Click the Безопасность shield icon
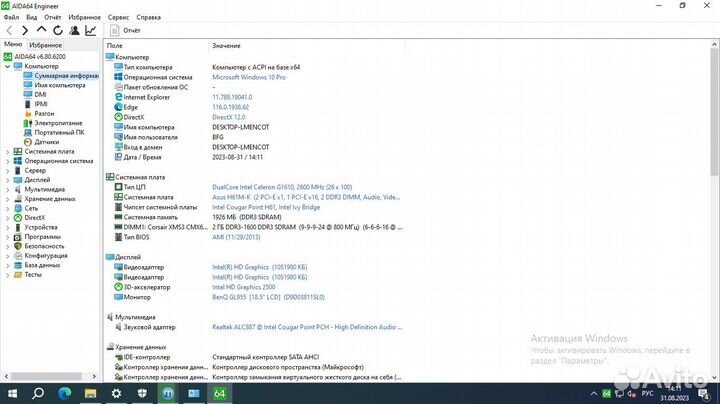Screen dimensions: 720x404 [x=18, y=246]
